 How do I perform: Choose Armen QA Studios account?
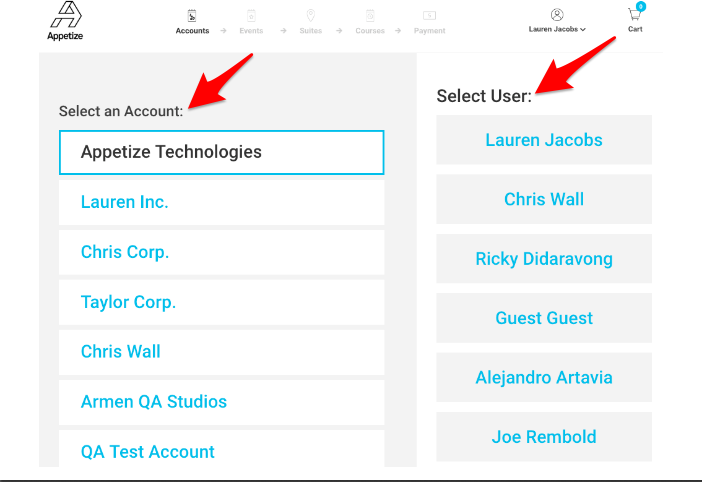(x=221, y=402)
